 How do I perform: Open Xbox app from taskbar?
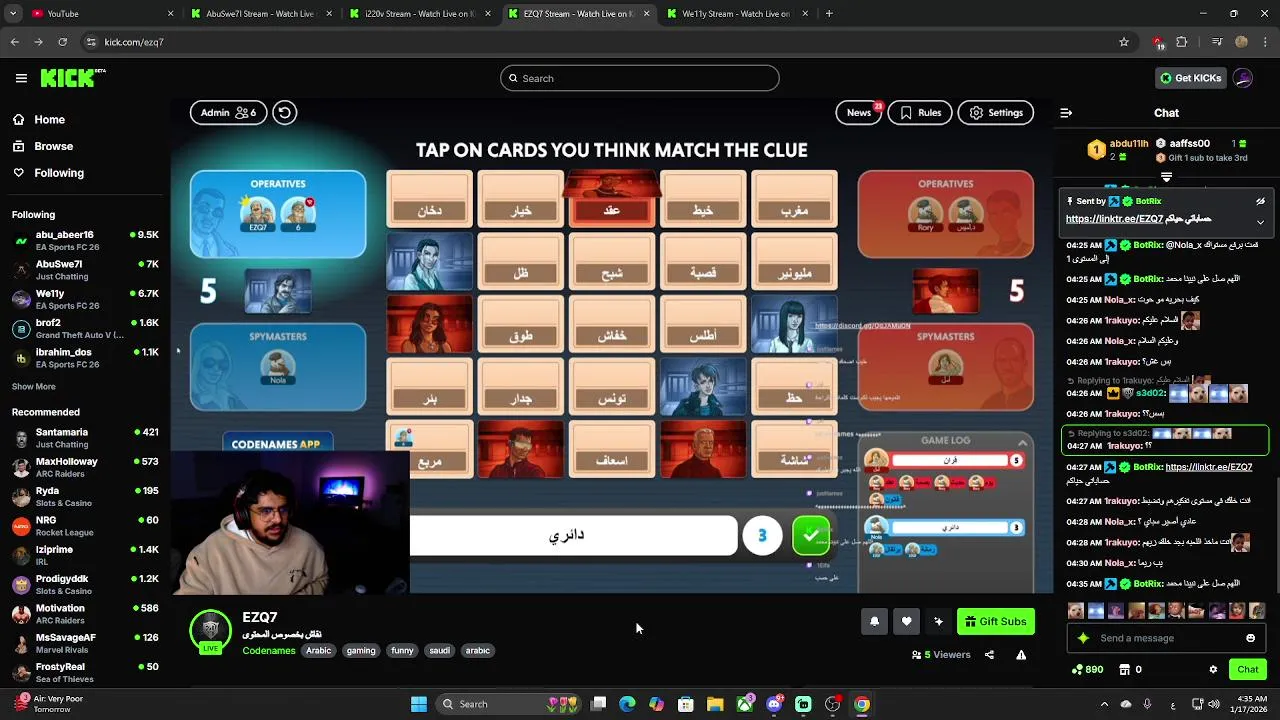click(x=745, y=704)
